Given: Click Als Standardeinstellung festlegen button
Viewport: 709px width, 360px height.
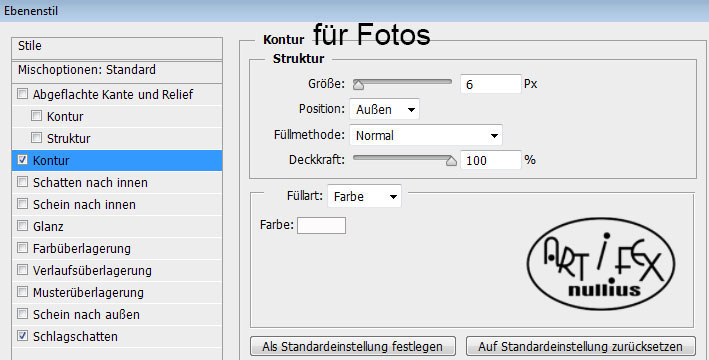Looking at the screenshot, I should 353,346.
